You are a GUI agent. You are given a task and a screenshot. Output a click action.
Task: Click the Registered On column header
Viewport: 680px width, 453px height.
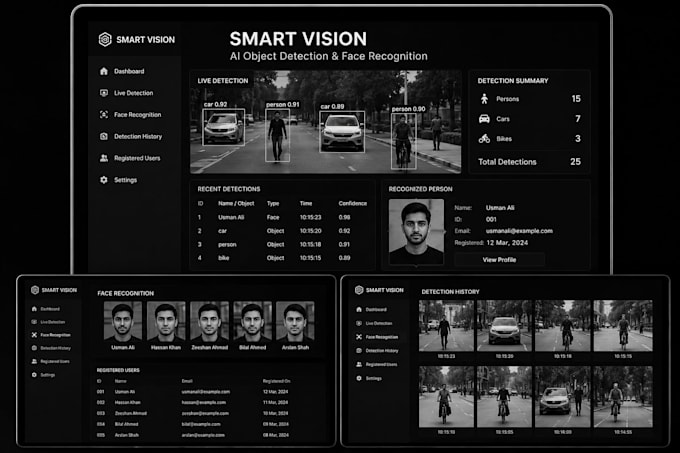pyautogui.click(x=276, y=381)
